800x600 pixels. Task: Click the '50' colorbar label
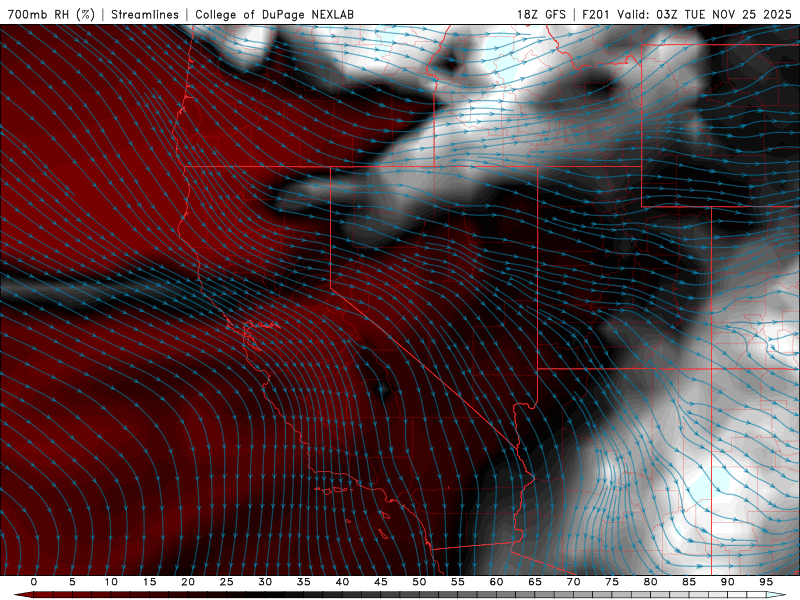419,582
